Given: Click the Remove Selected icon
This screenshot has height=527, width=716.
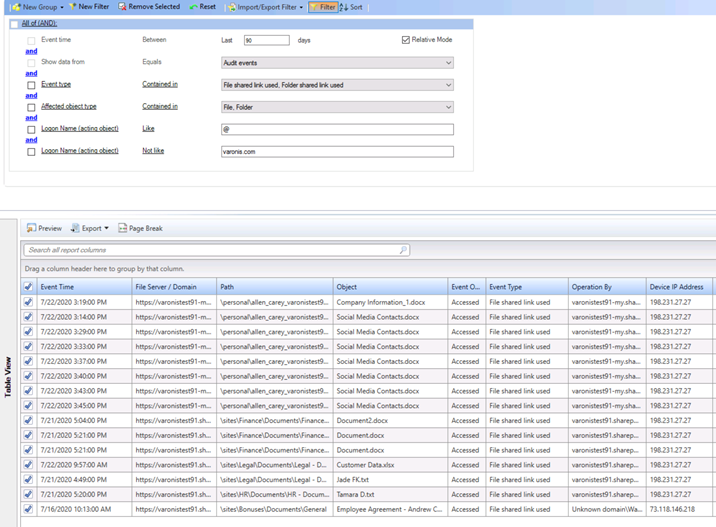Looking at the screenshot, I should (123, 7).
